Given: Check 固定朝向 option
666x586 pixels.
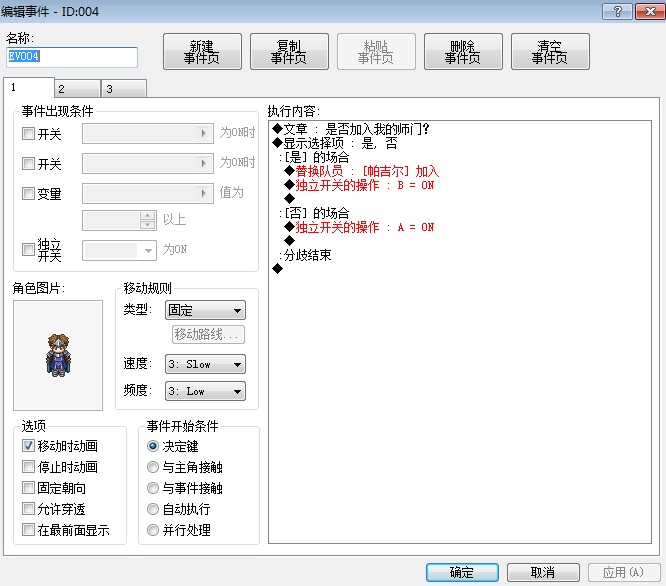Looking at the screenshot, I should 28,487.
